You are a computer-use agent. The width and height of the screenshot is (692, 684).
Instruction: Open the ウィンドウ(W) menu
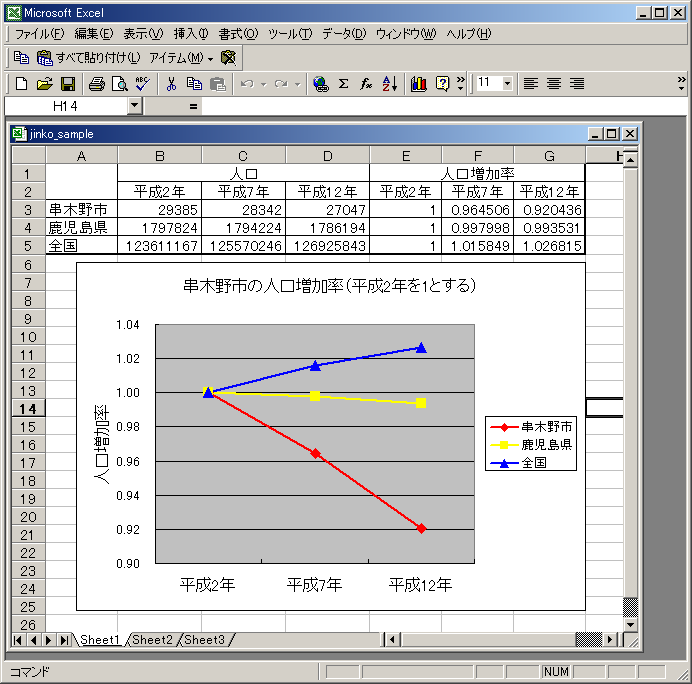(406, 34)
